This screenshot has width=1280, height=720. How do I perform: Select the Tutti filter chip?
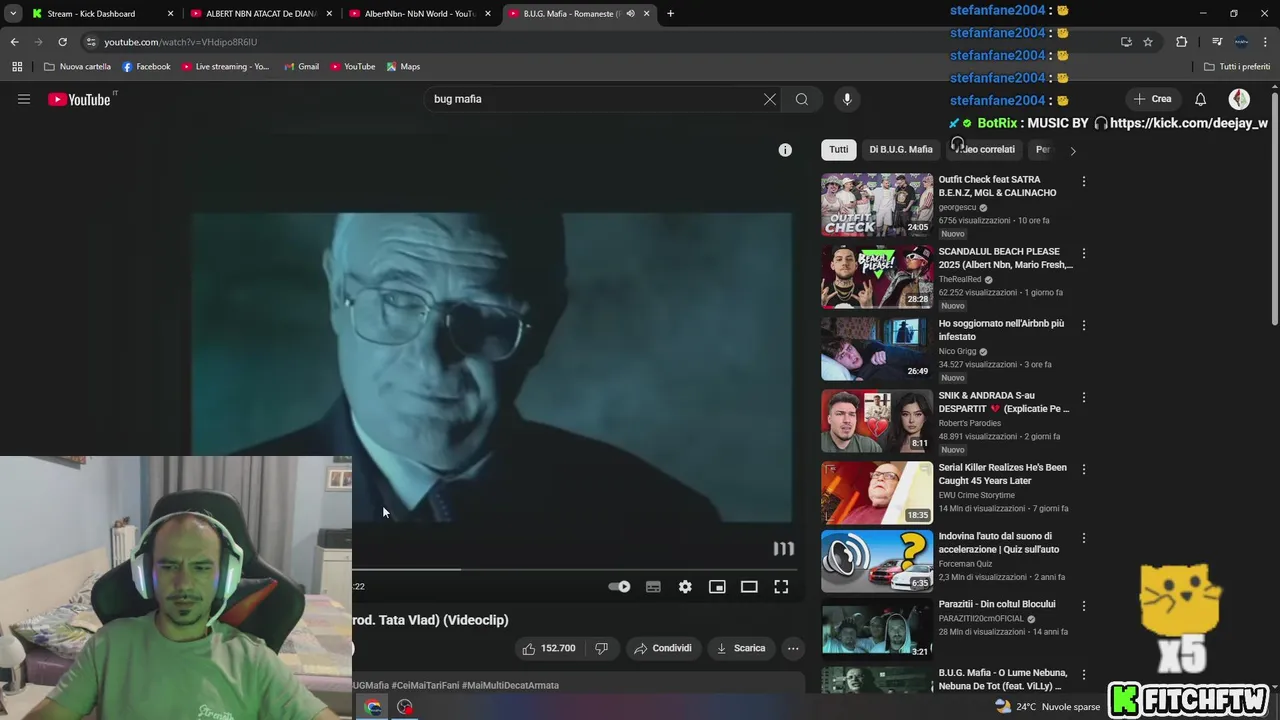point(838,150)
